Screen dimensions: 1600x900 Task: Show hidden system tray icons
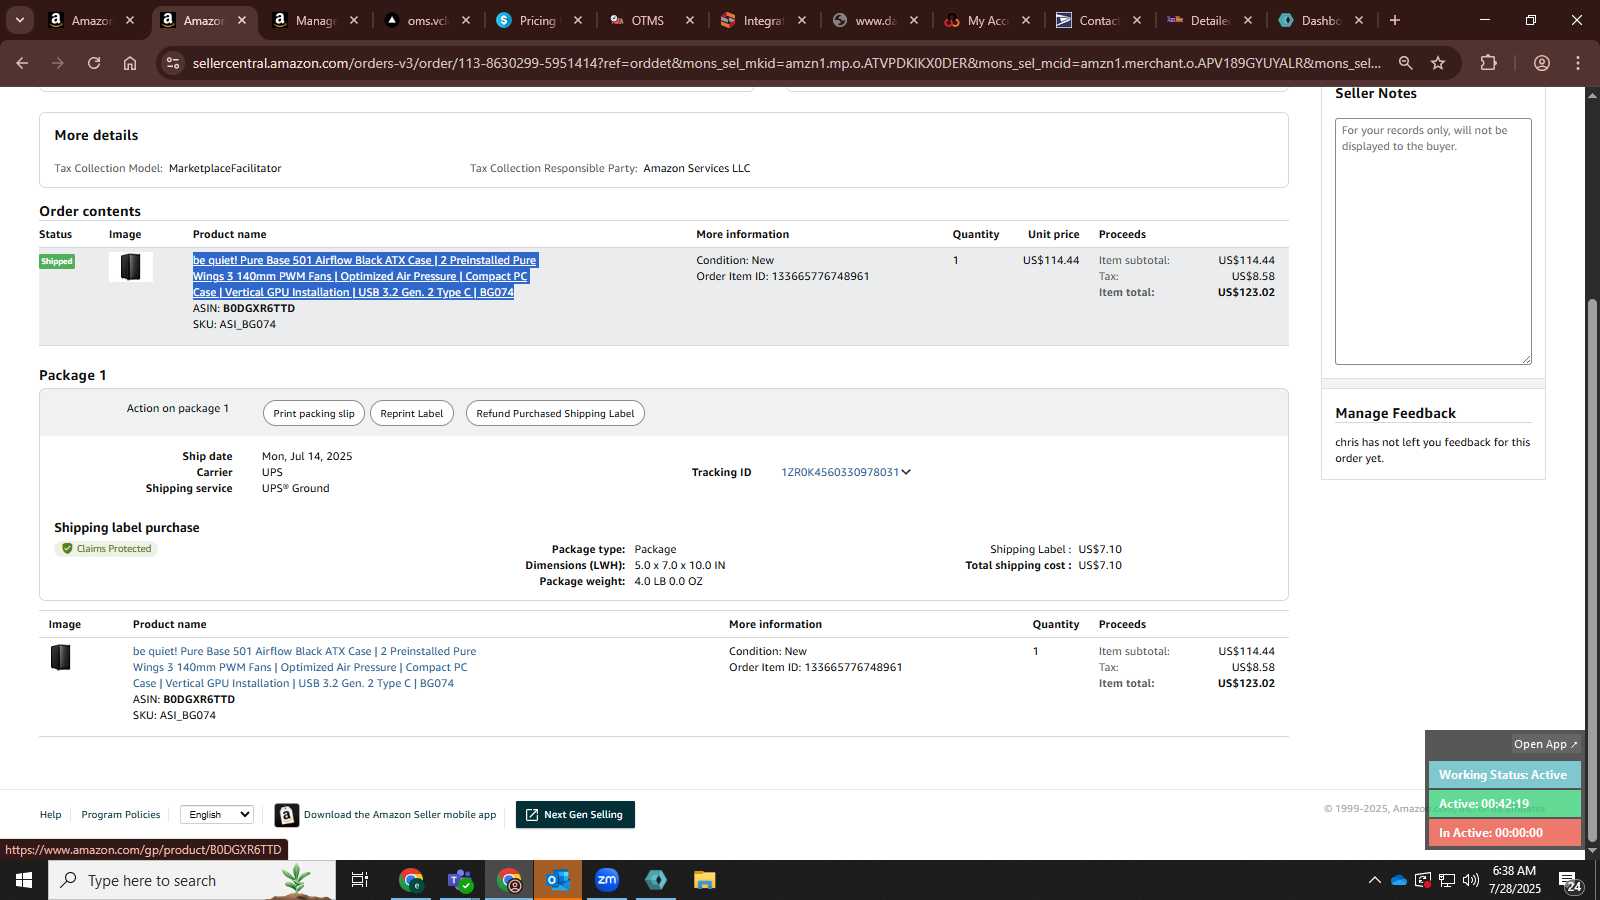[1375, 880]
